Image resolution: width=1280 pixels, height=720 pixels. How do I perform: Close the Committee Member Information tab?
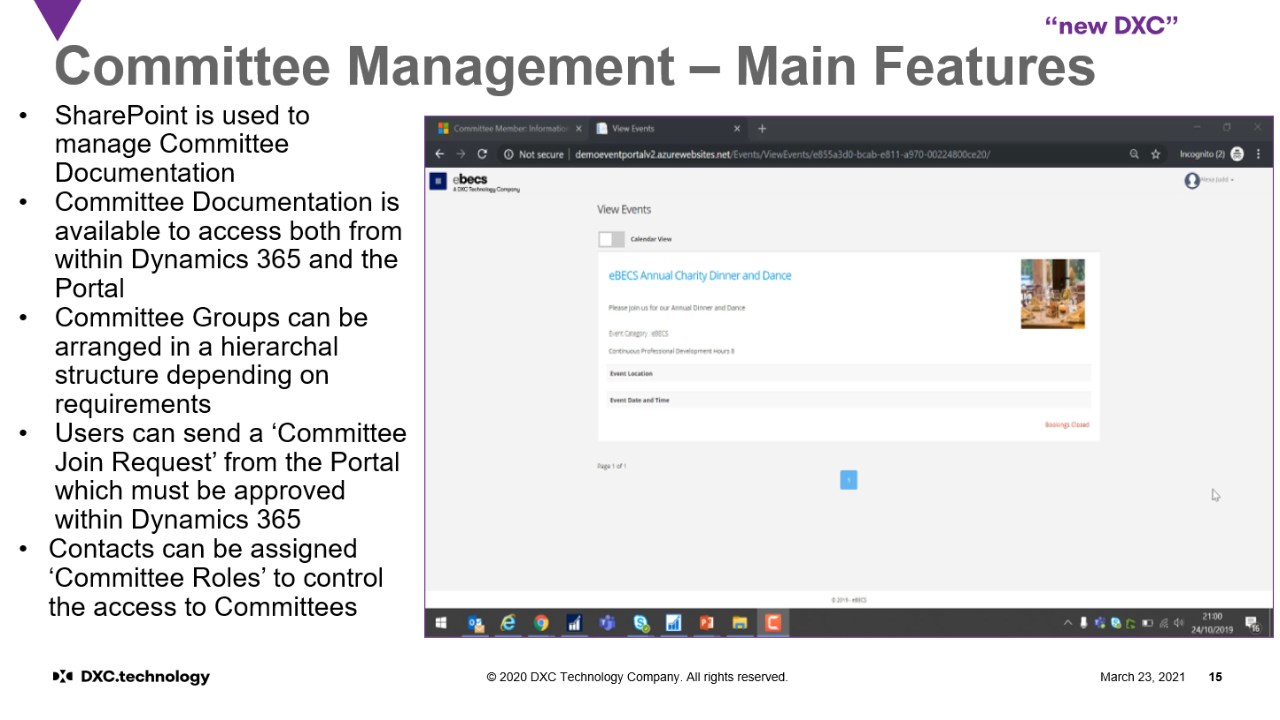(x=580, y=129)
